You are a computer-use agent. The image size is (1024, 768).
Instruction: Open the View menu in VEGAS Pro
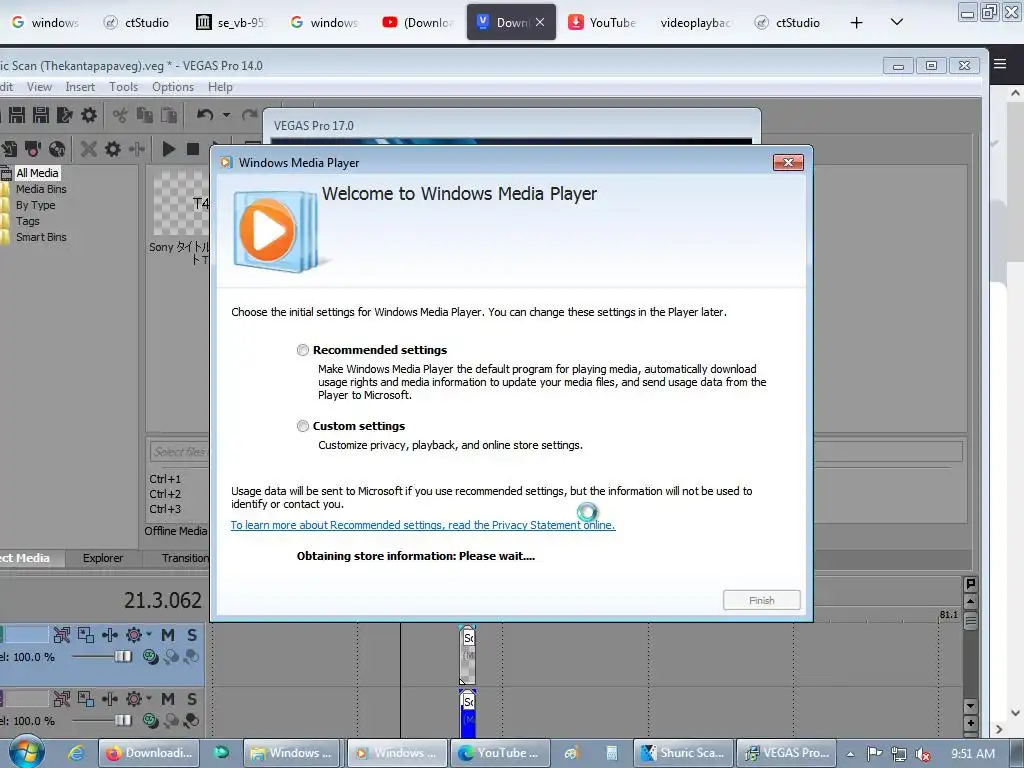pyautogui.click(x=39, y=87)
